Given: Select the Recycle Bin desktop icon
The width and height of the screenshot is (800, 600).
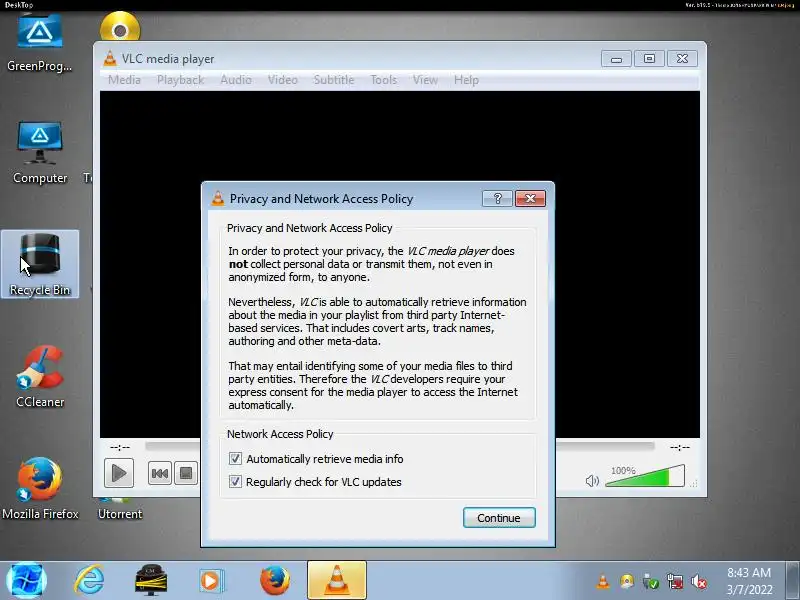Looking at the screenshot, I should point(40,264).
